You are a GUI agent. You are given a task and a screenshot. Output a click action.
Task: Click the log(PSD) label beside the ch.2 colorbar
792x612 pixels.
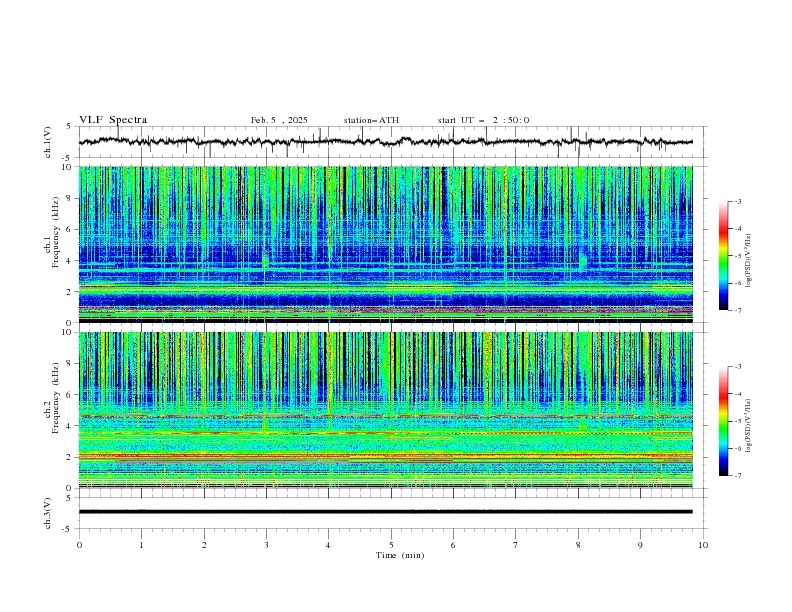[748, 425]
